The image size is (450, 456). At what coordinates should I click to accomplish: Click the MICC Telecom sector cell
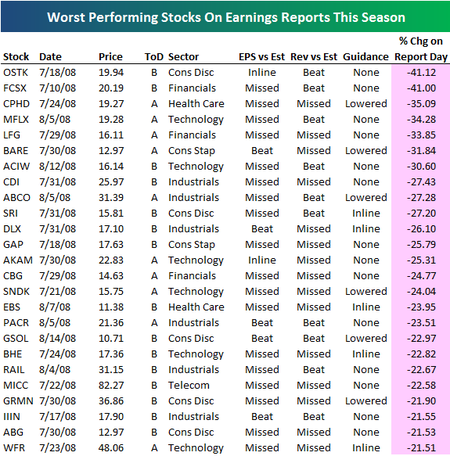[x=189, y=385]
